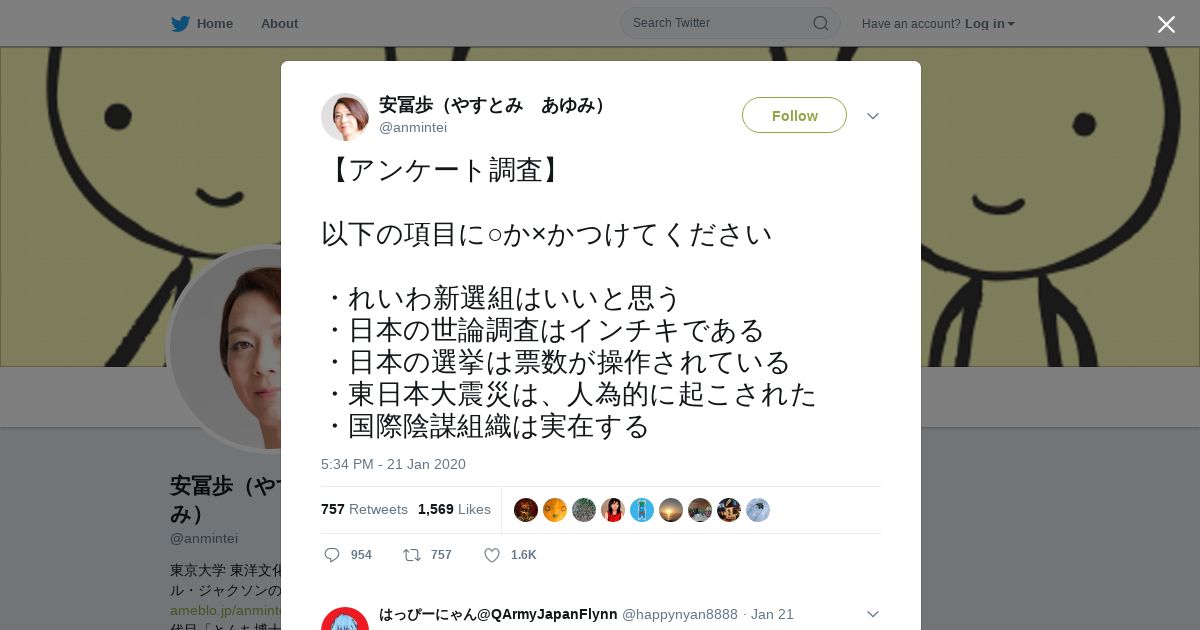1200x630 pixels.
Task: Open the 757 Retweets list
Action: (x=364, y=510)
